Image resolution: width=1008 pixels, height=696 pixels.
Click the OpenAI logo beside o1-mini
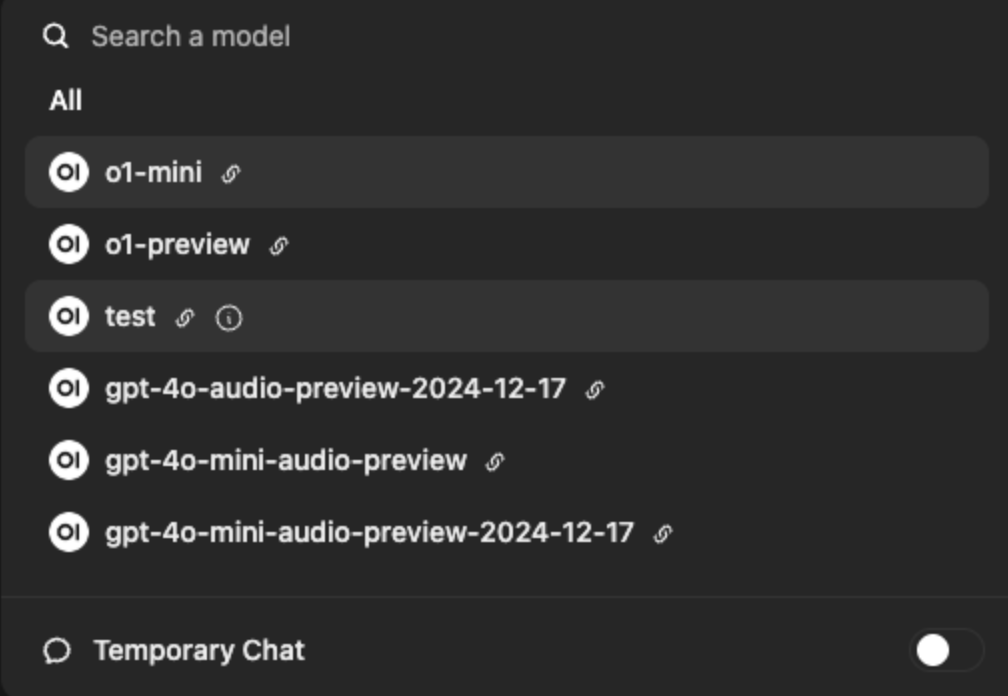(x=68, y=172)
